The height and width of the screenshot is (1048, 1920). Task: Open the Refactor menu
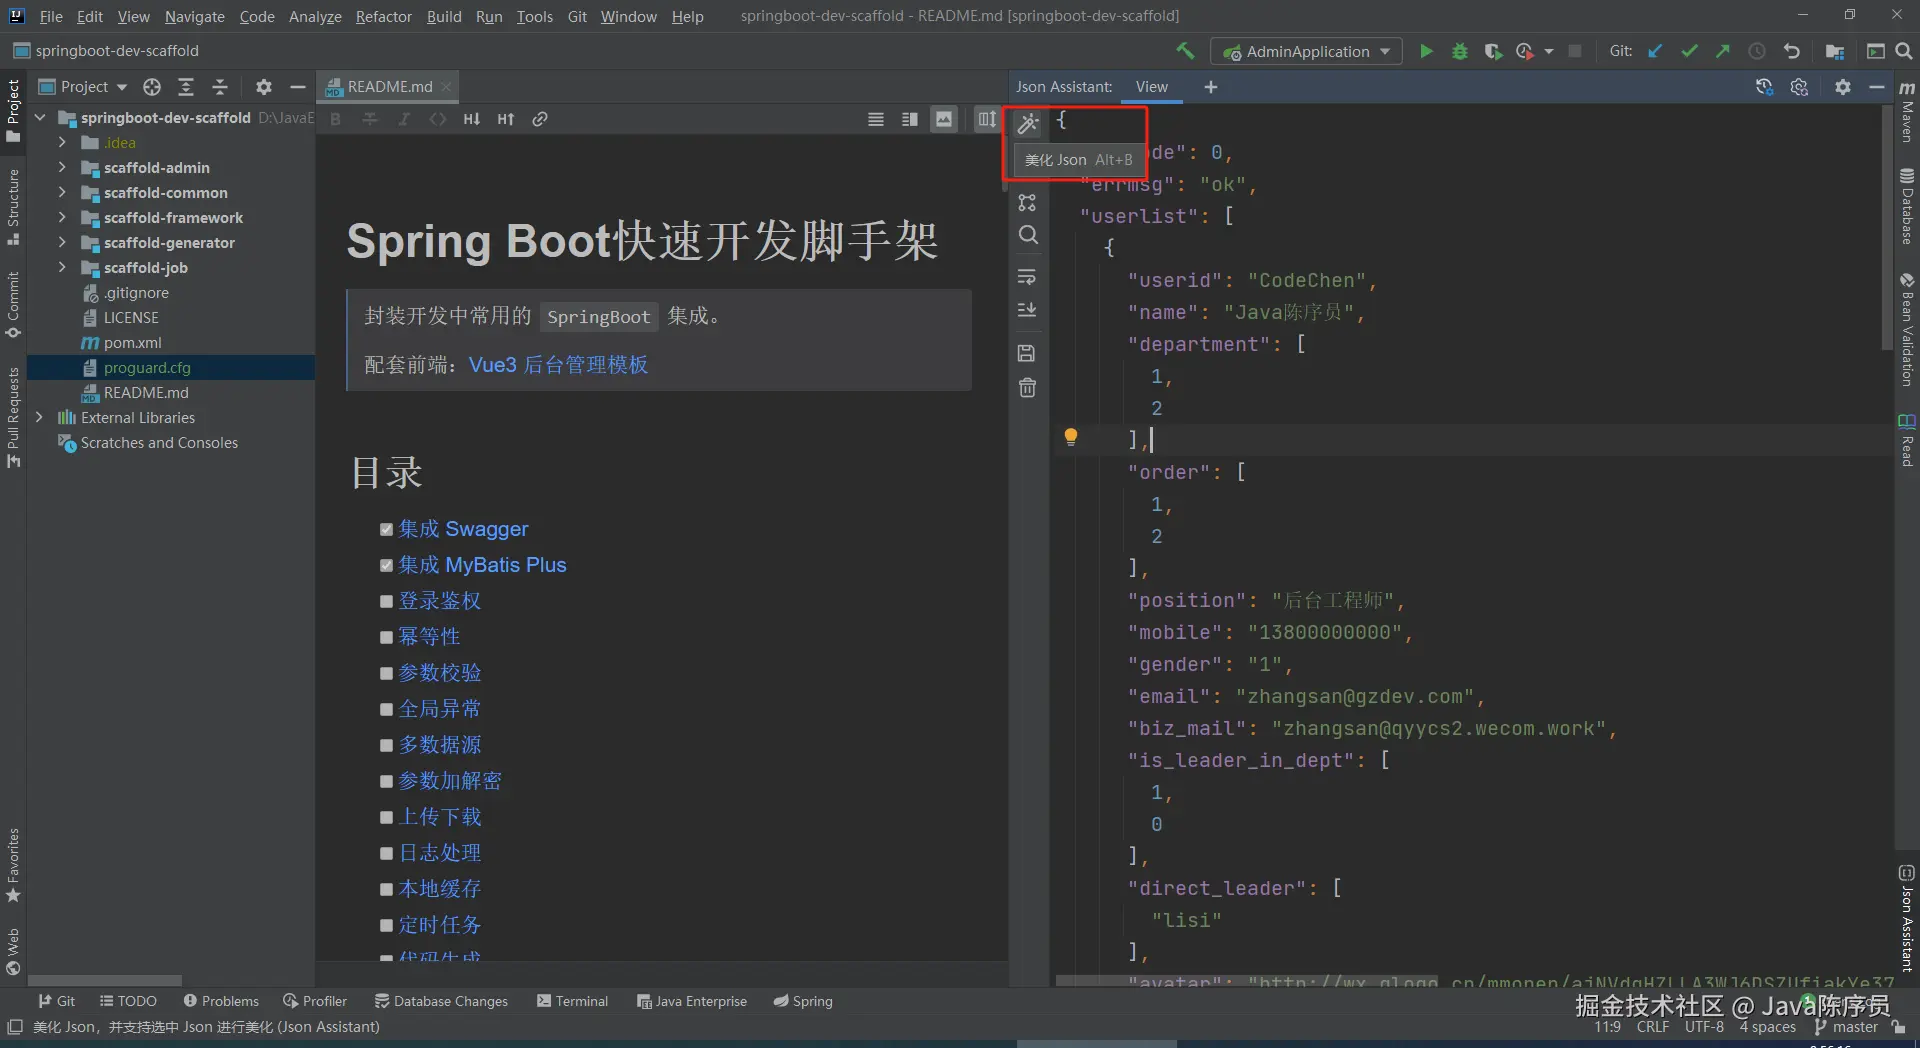click(383, 16)
